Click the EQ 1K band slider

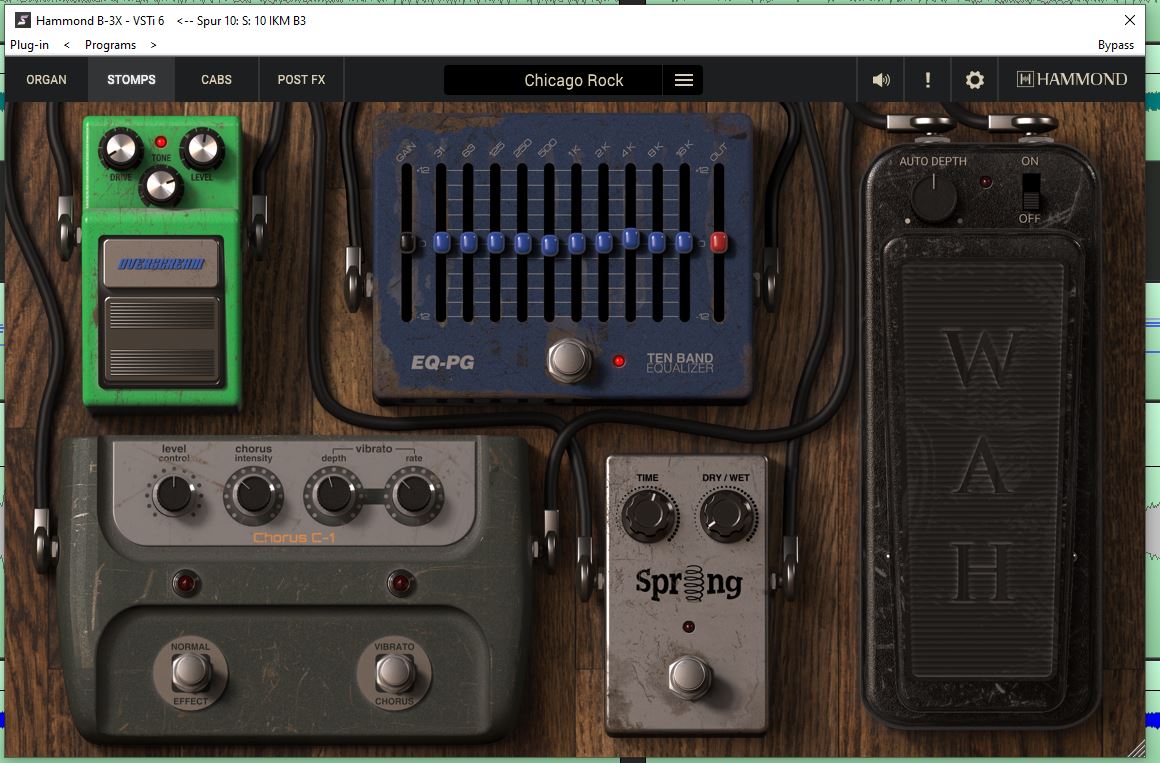(576, 243)
